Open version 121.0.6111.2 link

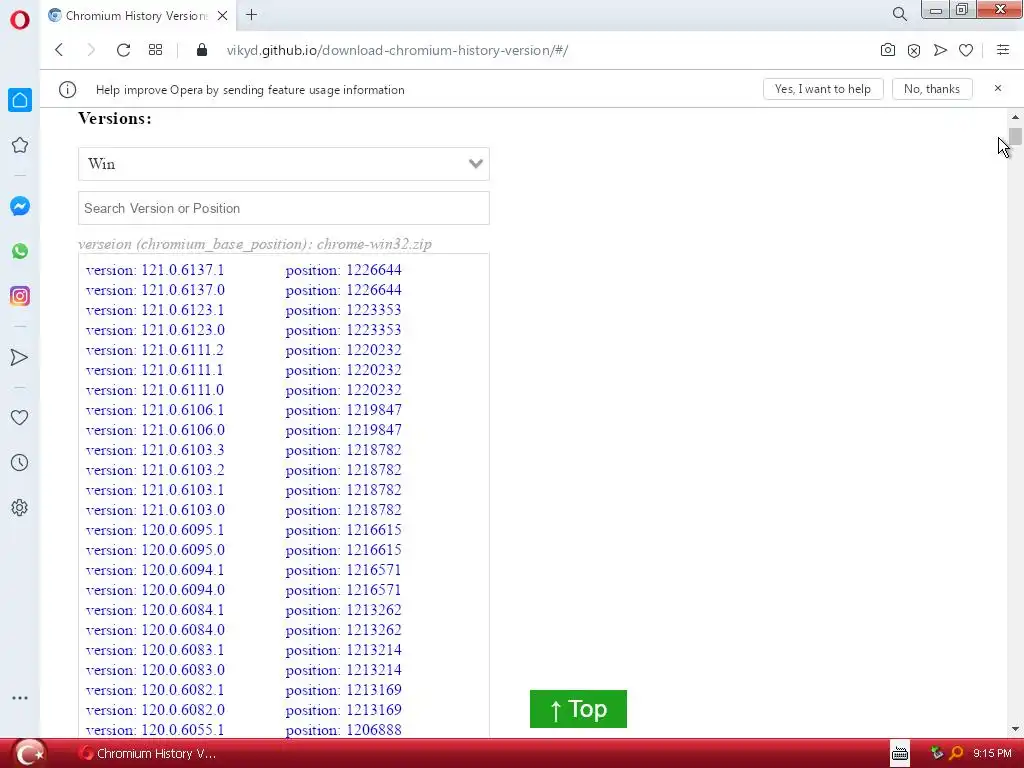[155, 350]
